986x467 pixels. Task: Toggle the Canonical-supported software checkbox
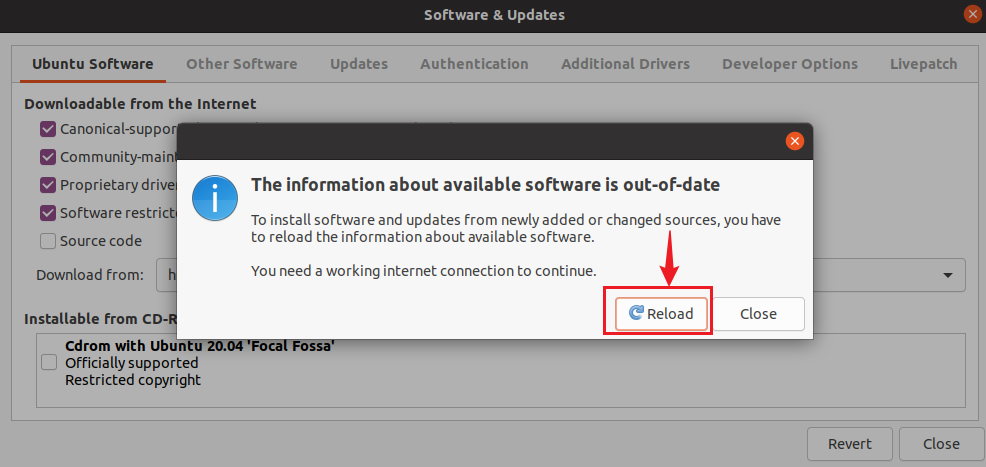tap(48, 129)
